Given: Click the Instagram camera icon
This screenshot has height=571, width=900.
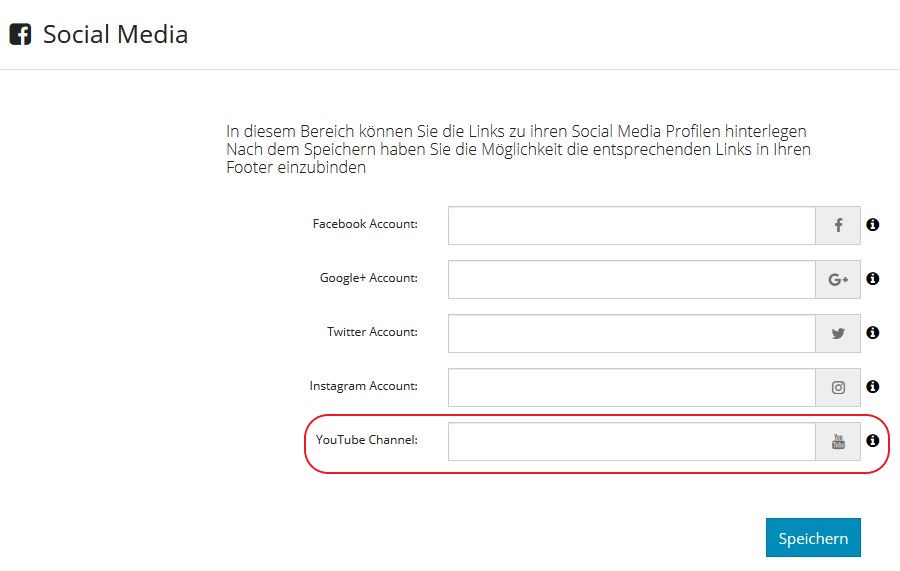Looking at the screenshot, I should click(x=838, y=387).
